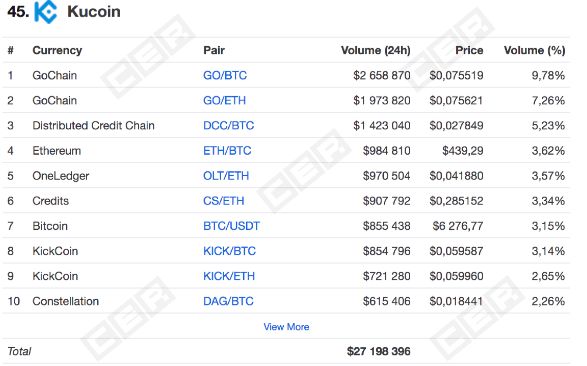Sort by the Currency column header
The image size is (587, 366).
pos(57,50)
